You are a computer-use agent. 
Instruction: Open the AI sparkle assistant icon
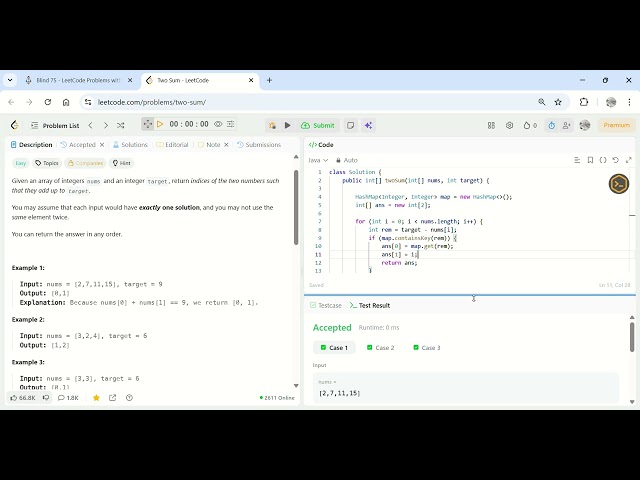(x=368, y=125)
